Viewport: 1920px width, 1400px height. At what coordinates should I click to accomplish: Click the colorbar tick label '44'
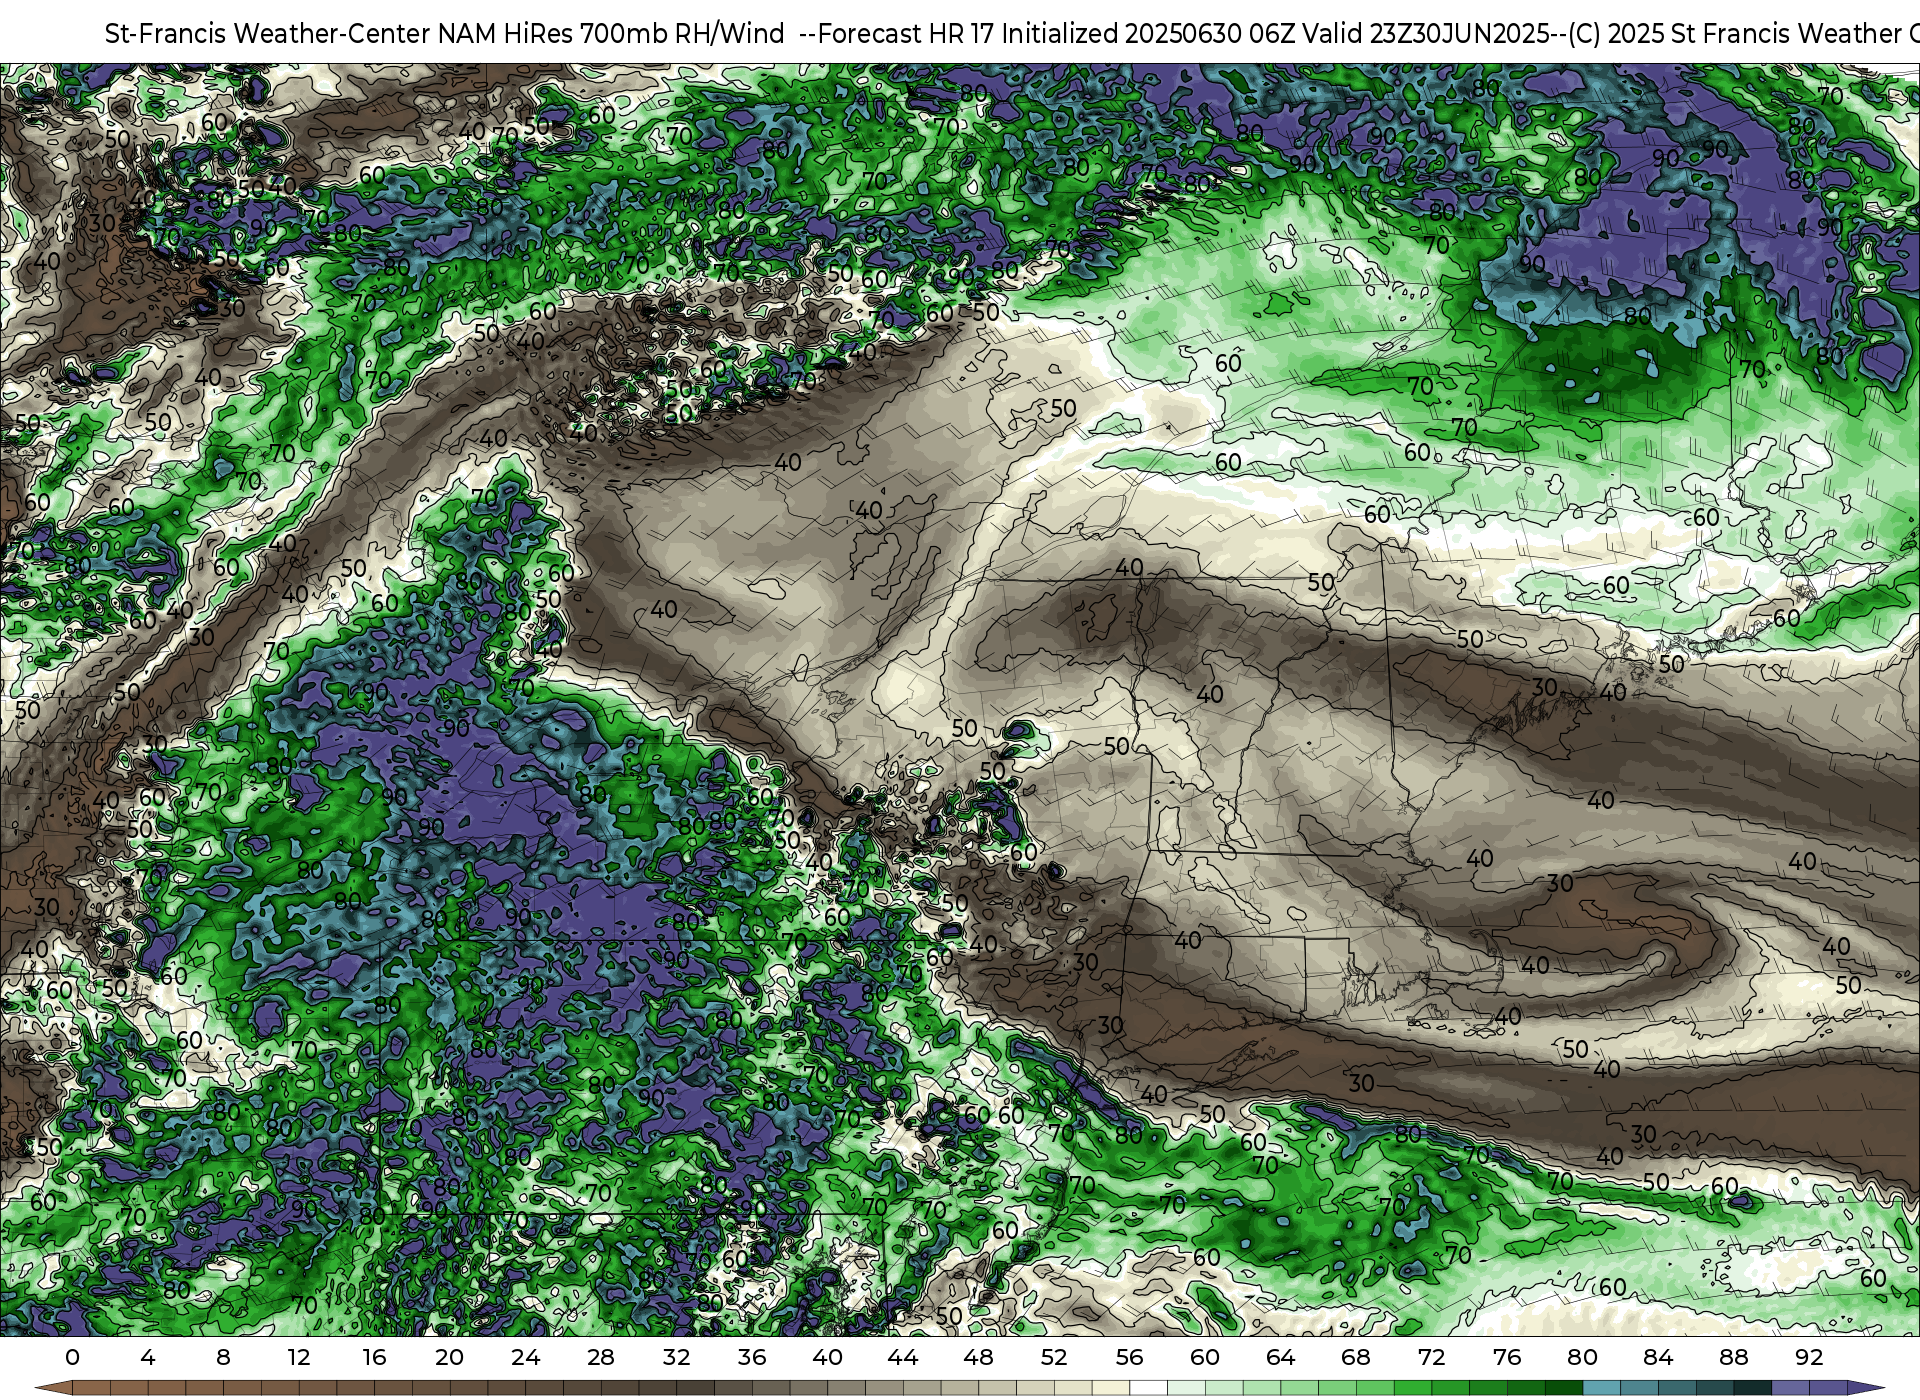pos(903,1357)
